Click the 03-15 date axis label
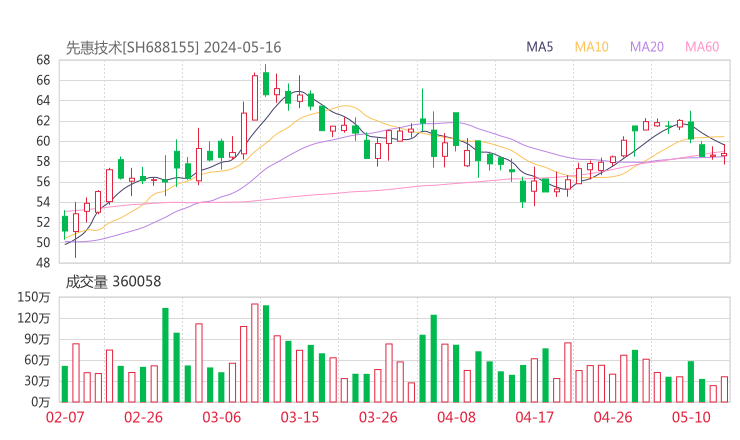The width and height of the screenshot is (740, 440). (300, 417)
